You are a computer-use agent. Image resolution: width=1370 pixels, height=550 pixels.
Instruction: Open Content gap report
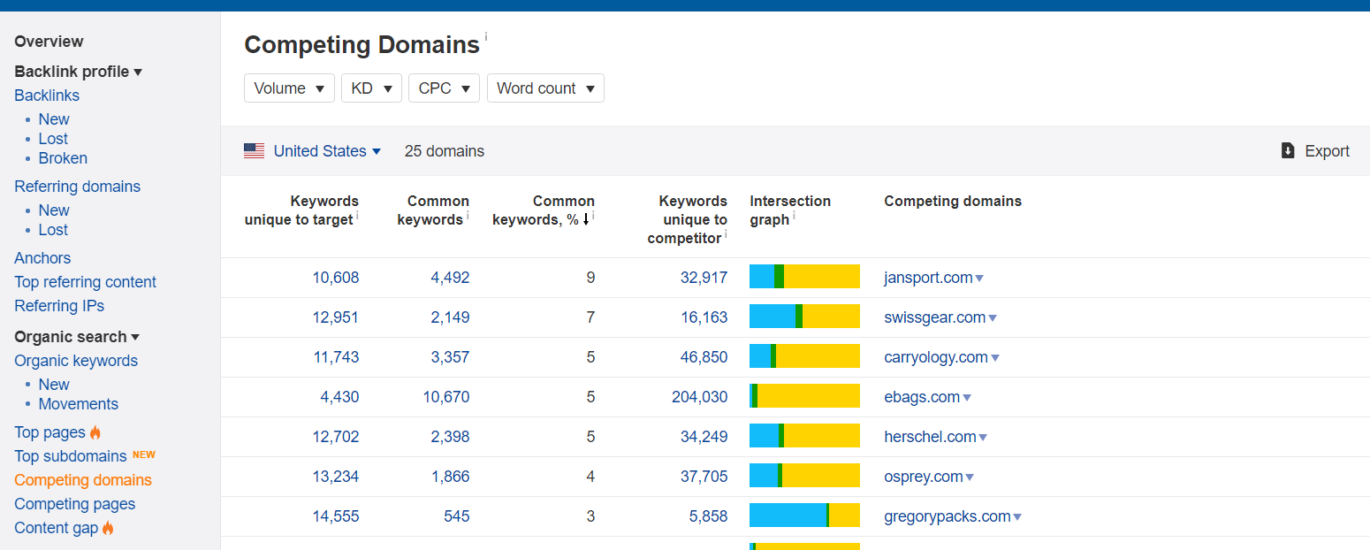point(56,528)
